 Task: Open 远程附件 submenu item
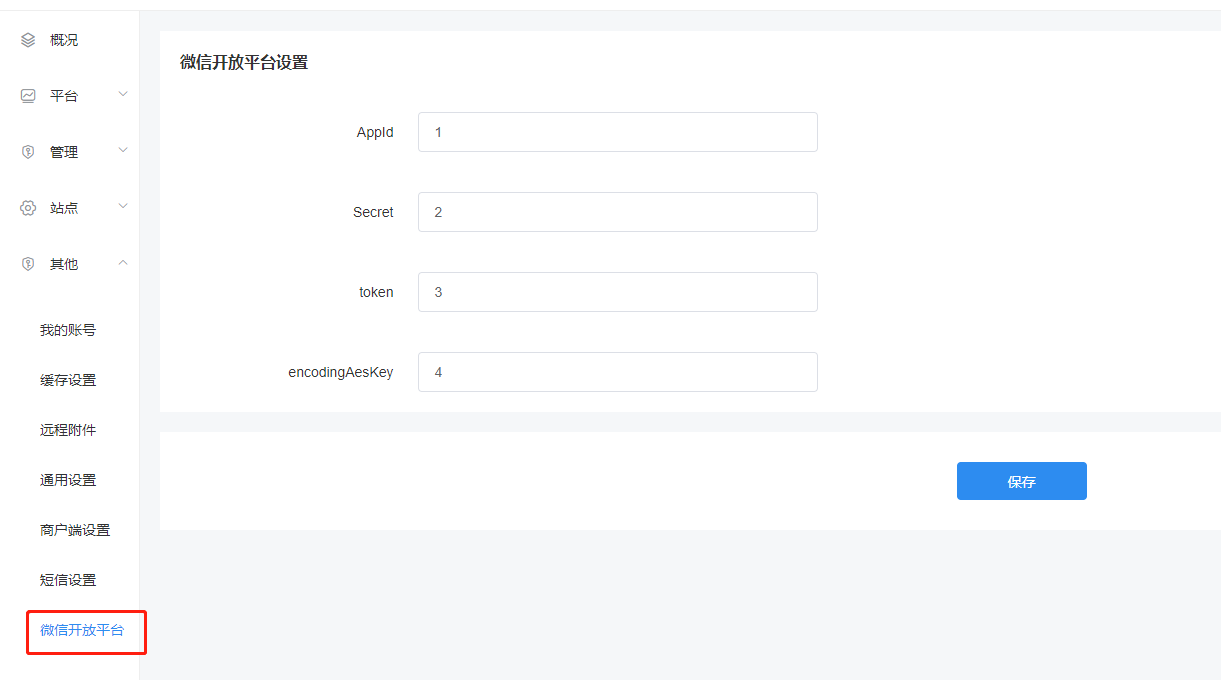68,430
